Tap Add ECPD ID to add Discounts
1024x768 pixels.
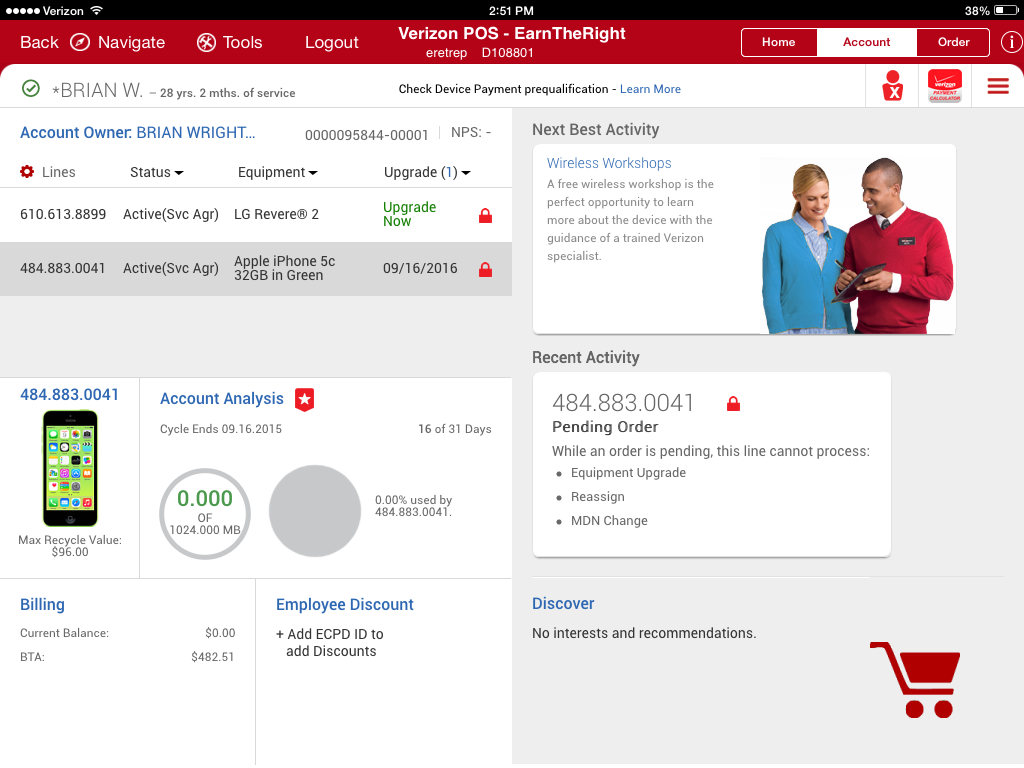(330, 643)
